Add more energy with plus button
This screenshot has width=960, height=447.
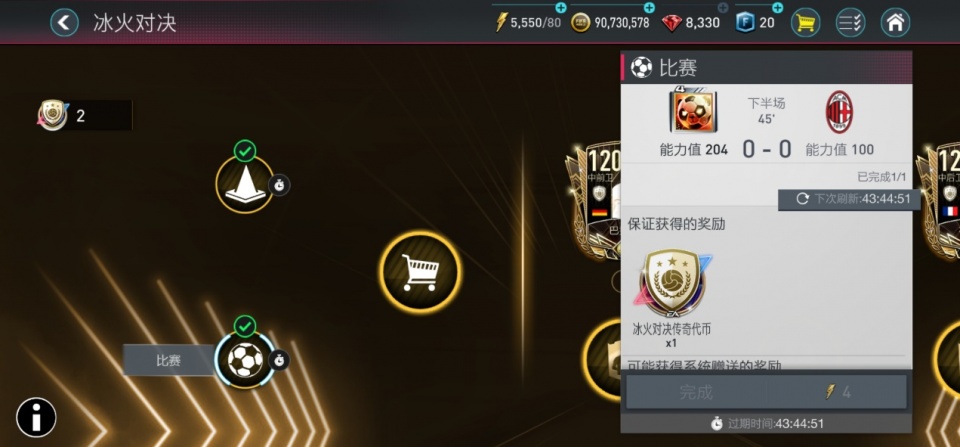click(x=560, y=7)
